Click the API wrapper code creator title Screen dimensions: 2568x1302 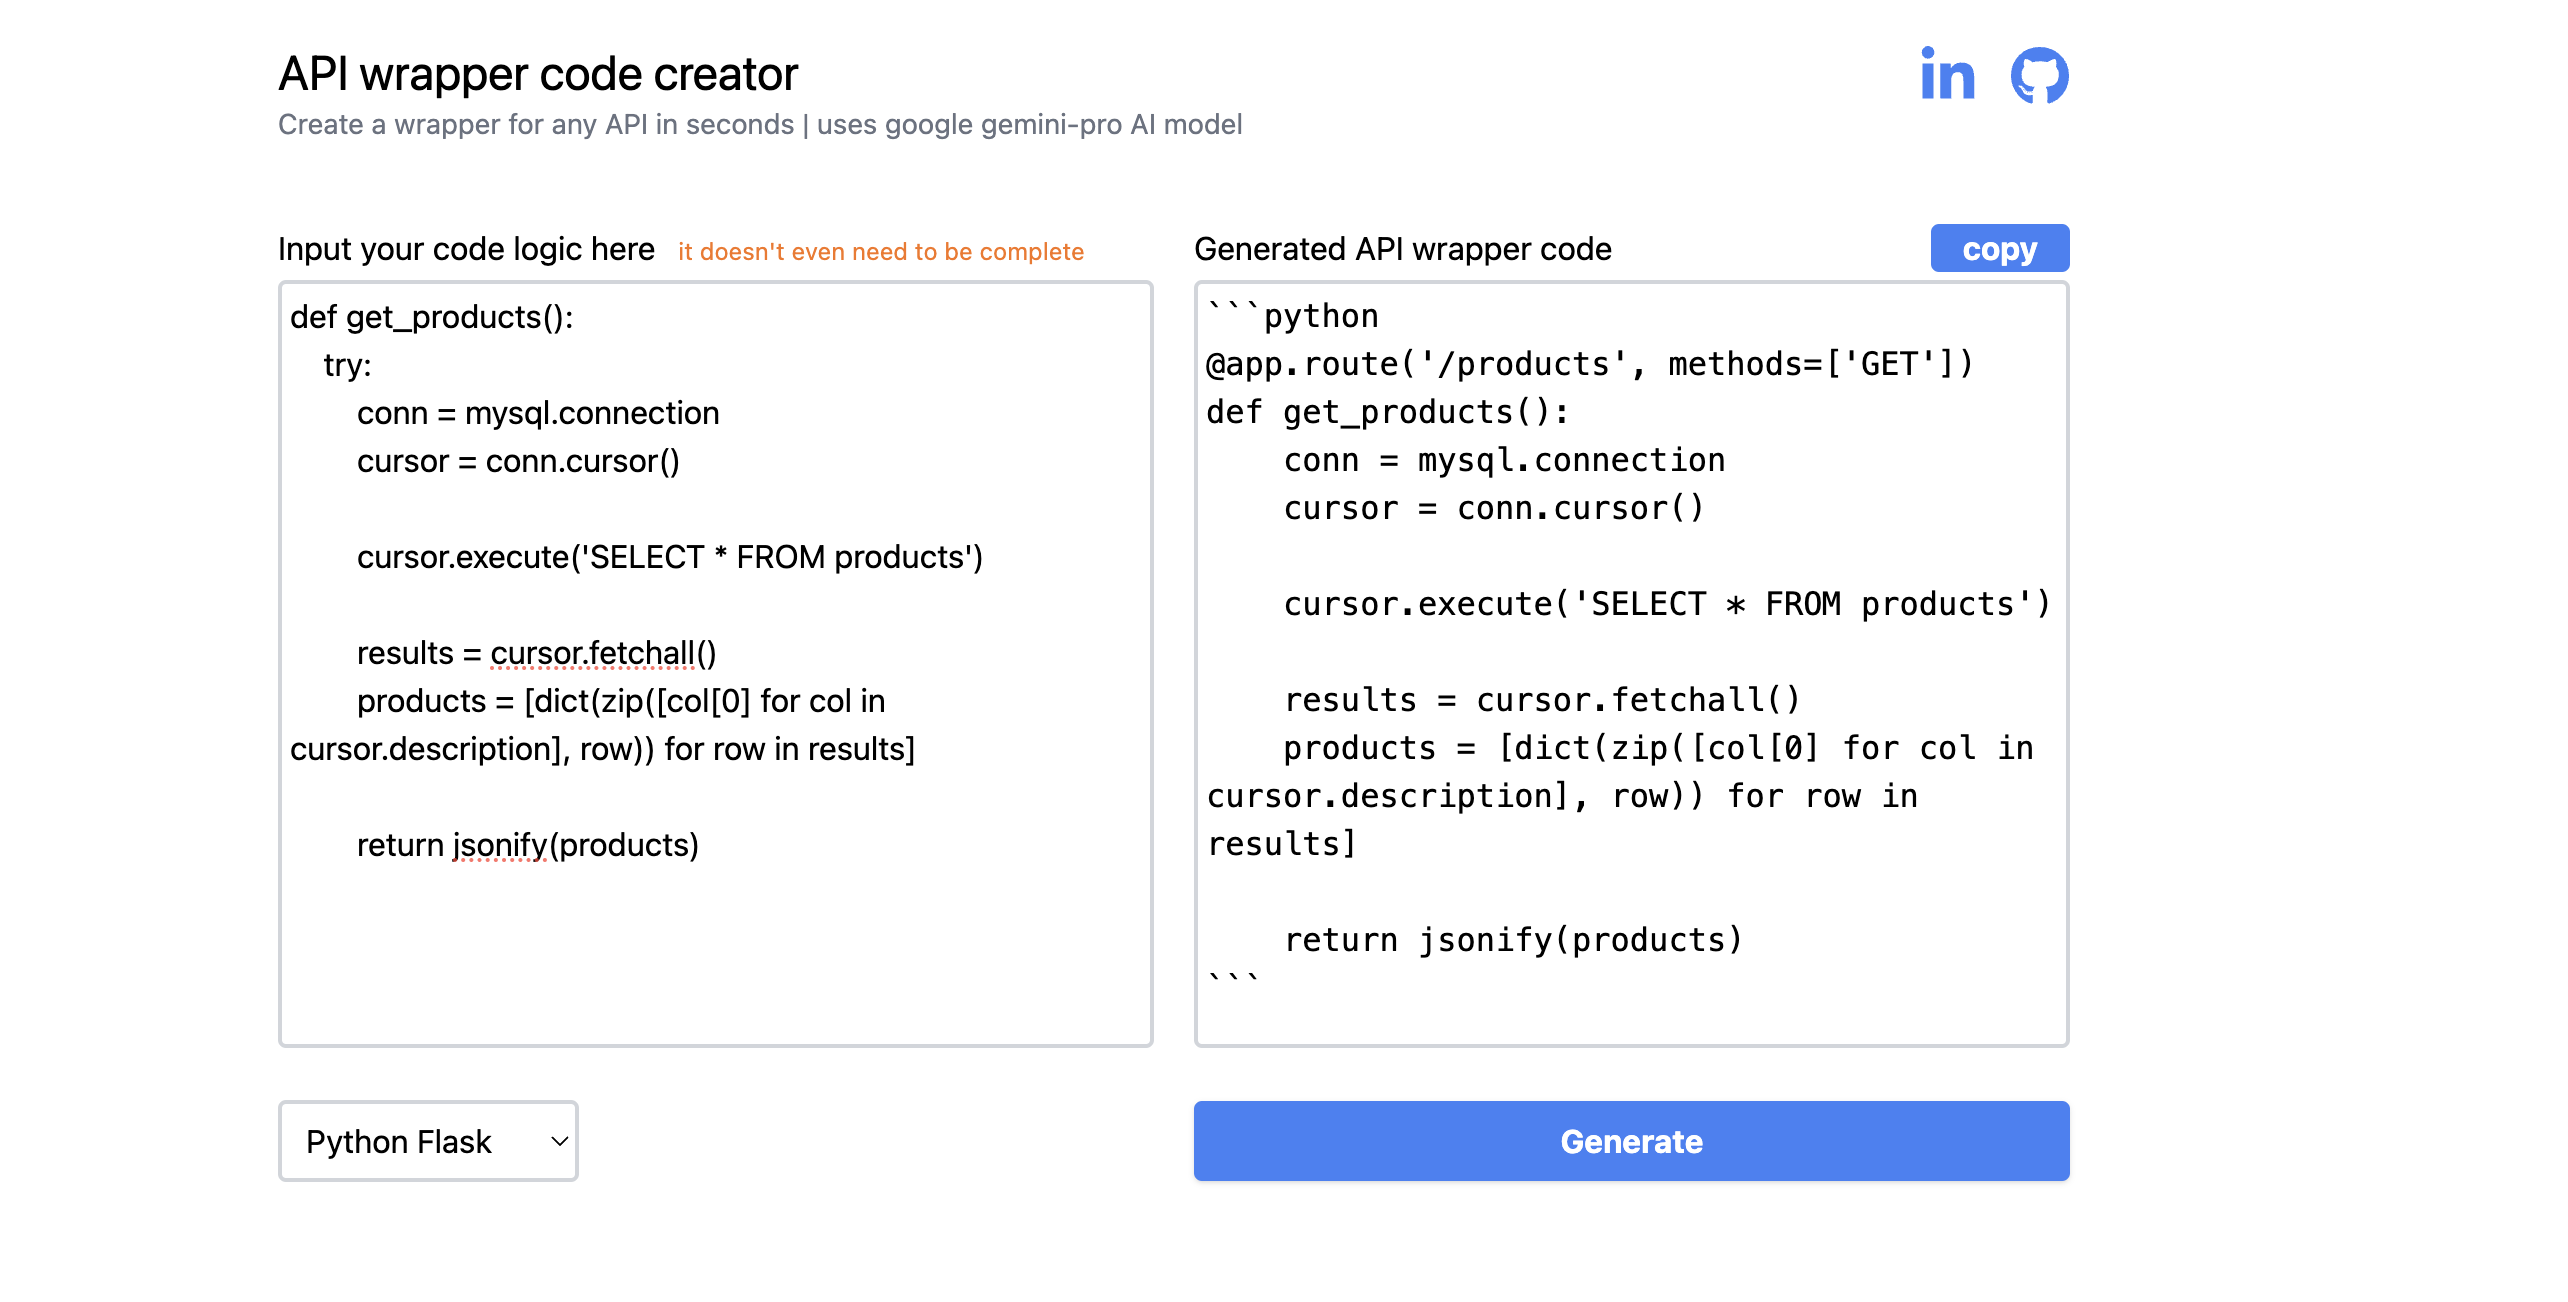(x=538, y=74)
